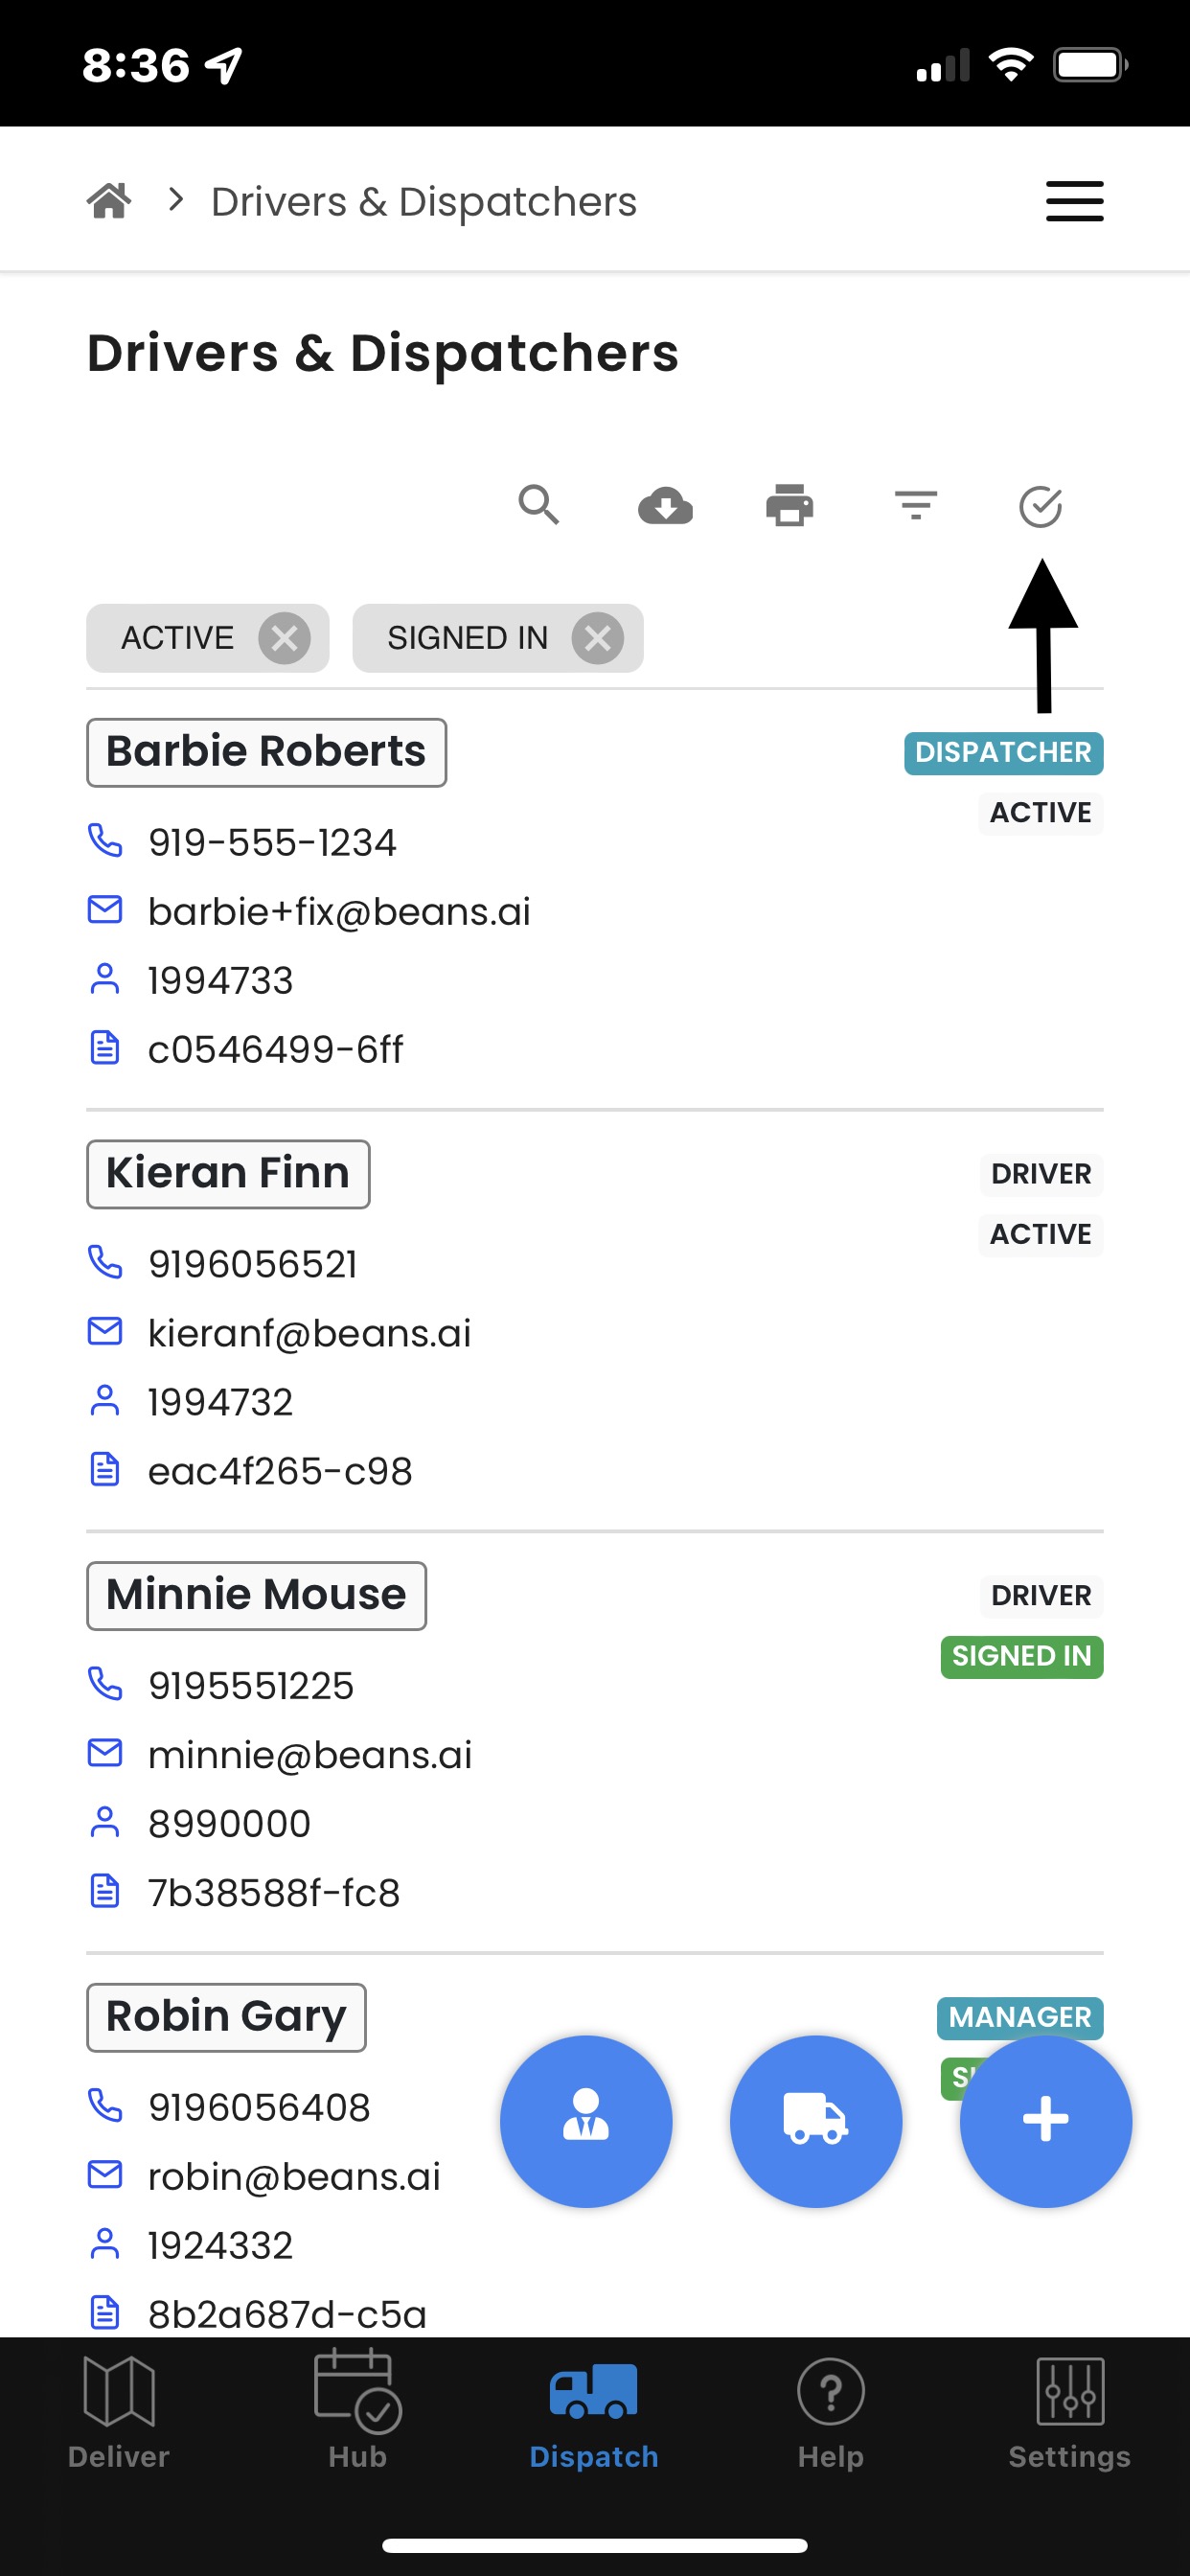
Task: Go to home via house icon
Action: click(x=109, y=201)
